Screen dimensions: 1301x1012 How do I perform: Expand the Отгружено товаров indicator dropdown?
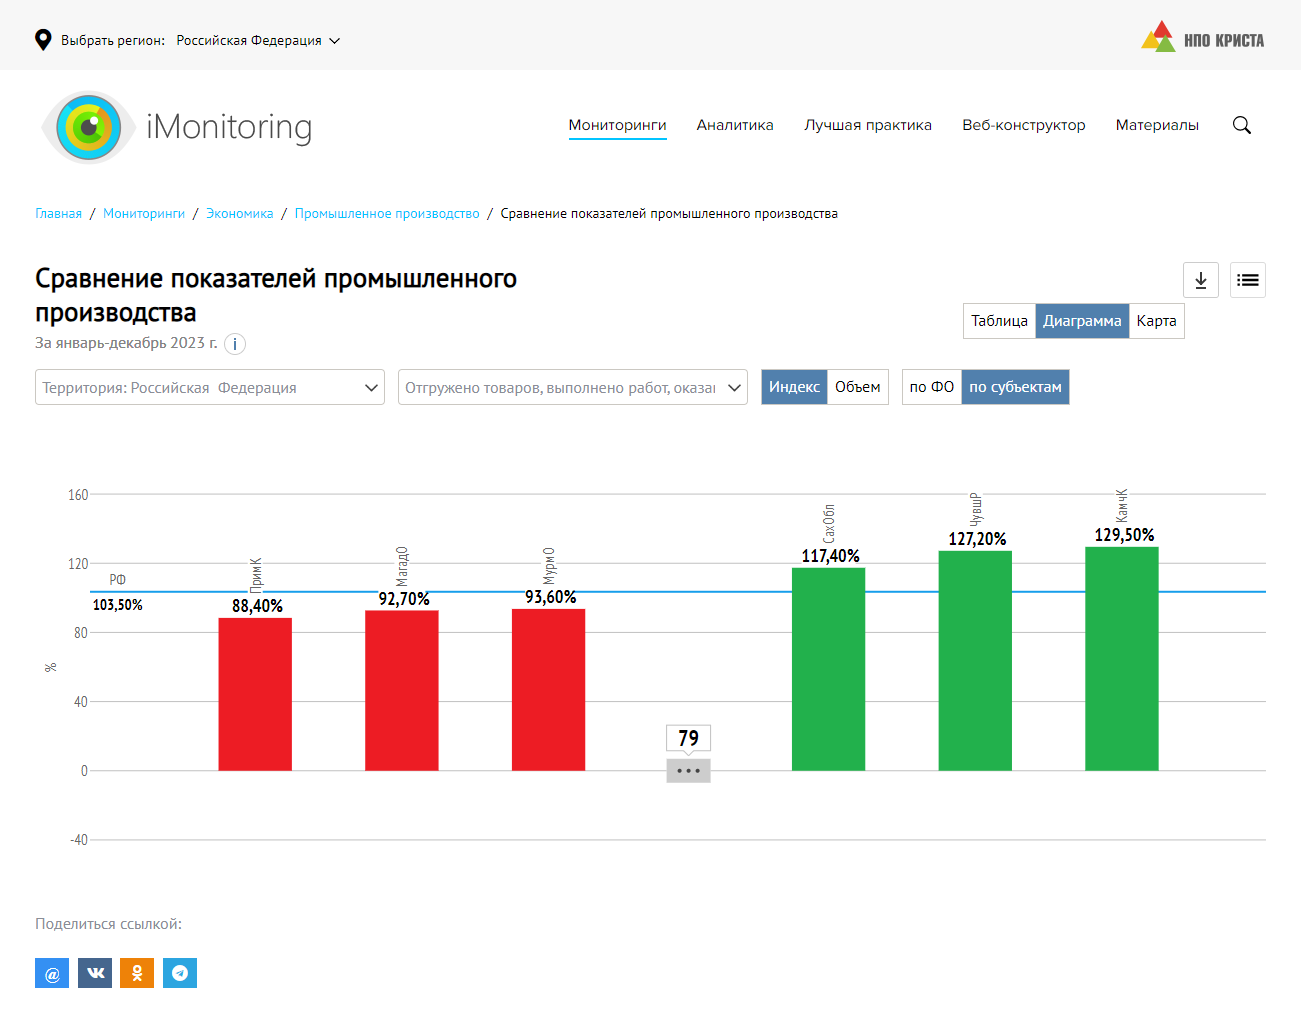tap(572, 388)
